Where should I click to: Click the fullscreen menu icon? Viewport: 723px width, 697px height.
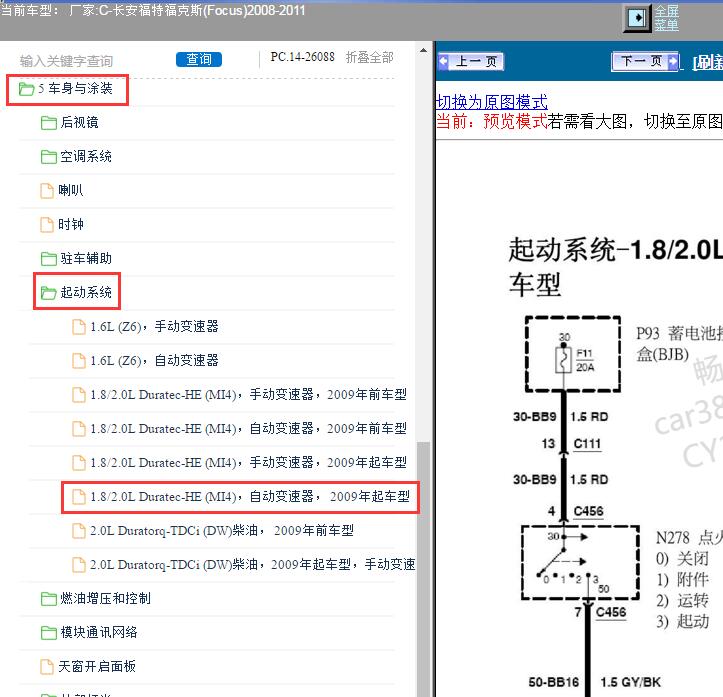636,18
